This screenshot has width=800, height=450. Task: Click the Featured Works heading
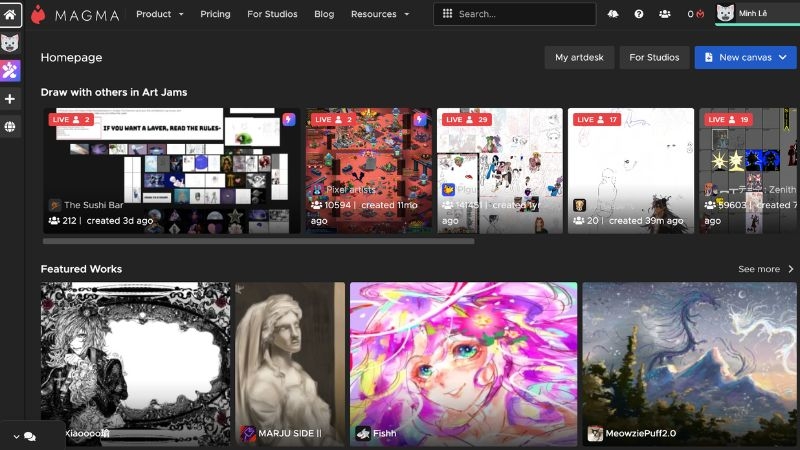click(81, 269)
